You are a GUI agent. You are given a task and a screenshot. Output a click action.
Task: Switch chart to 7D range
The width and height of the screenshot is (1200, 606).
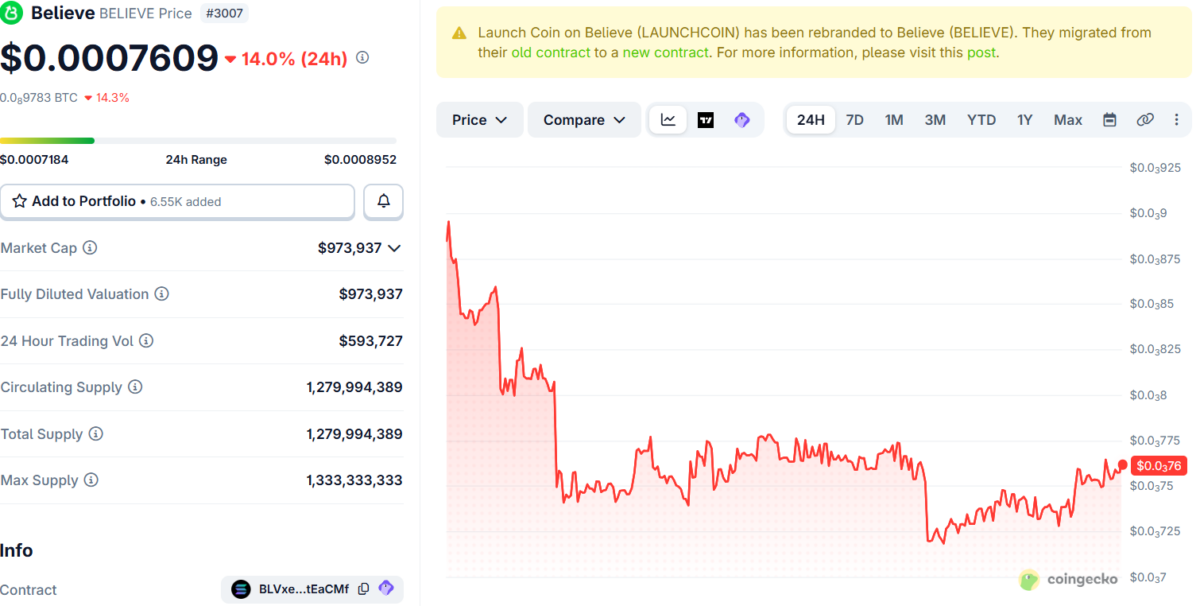[855, 120]
